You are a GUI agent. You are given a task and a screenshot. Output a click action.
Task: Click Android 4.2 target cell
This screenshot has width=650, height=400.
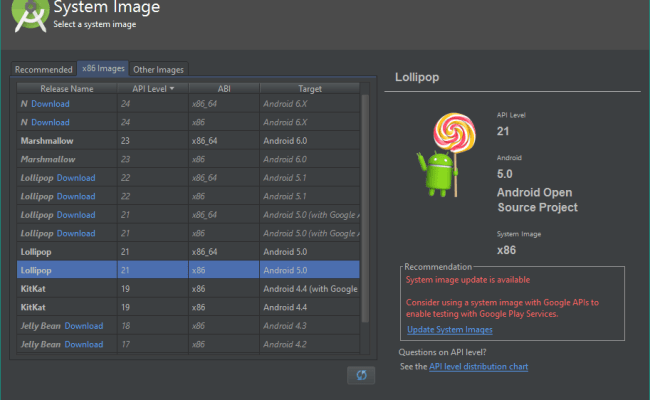[x=285, y=344]
